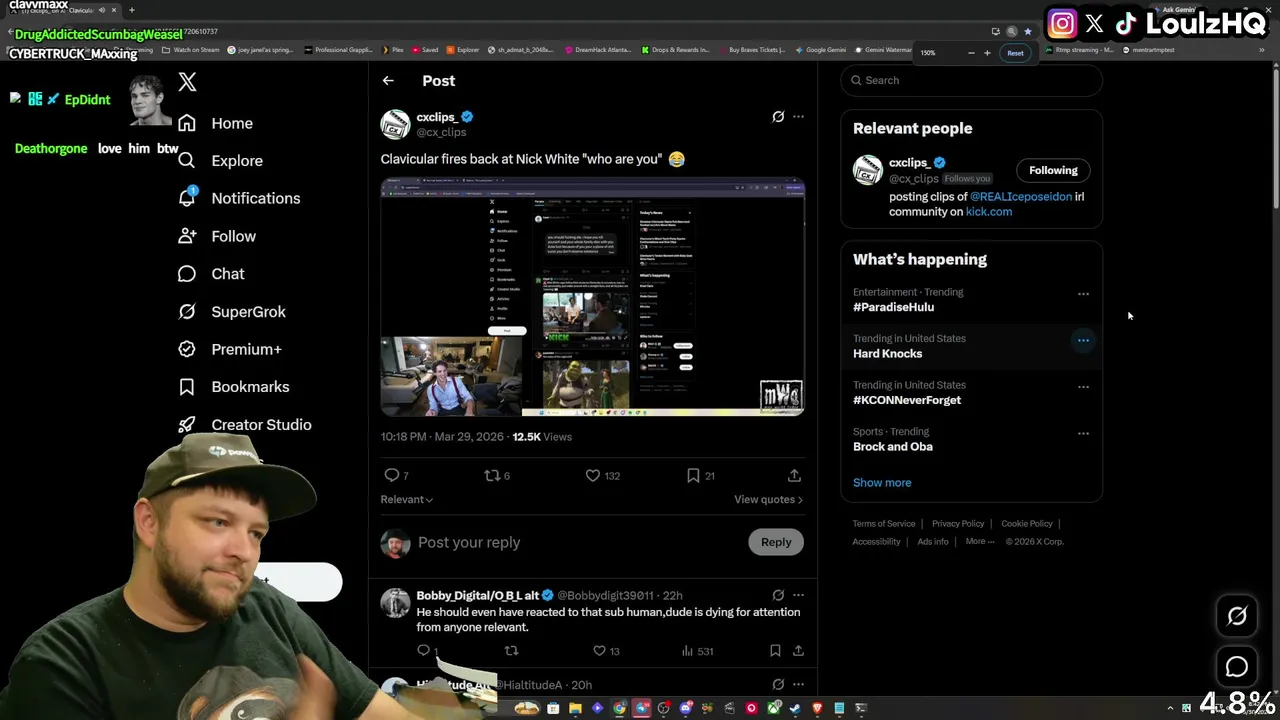Open Creator Studio in the sidebar
This screenshot has height=720, width=1280.
click(245, 425)
